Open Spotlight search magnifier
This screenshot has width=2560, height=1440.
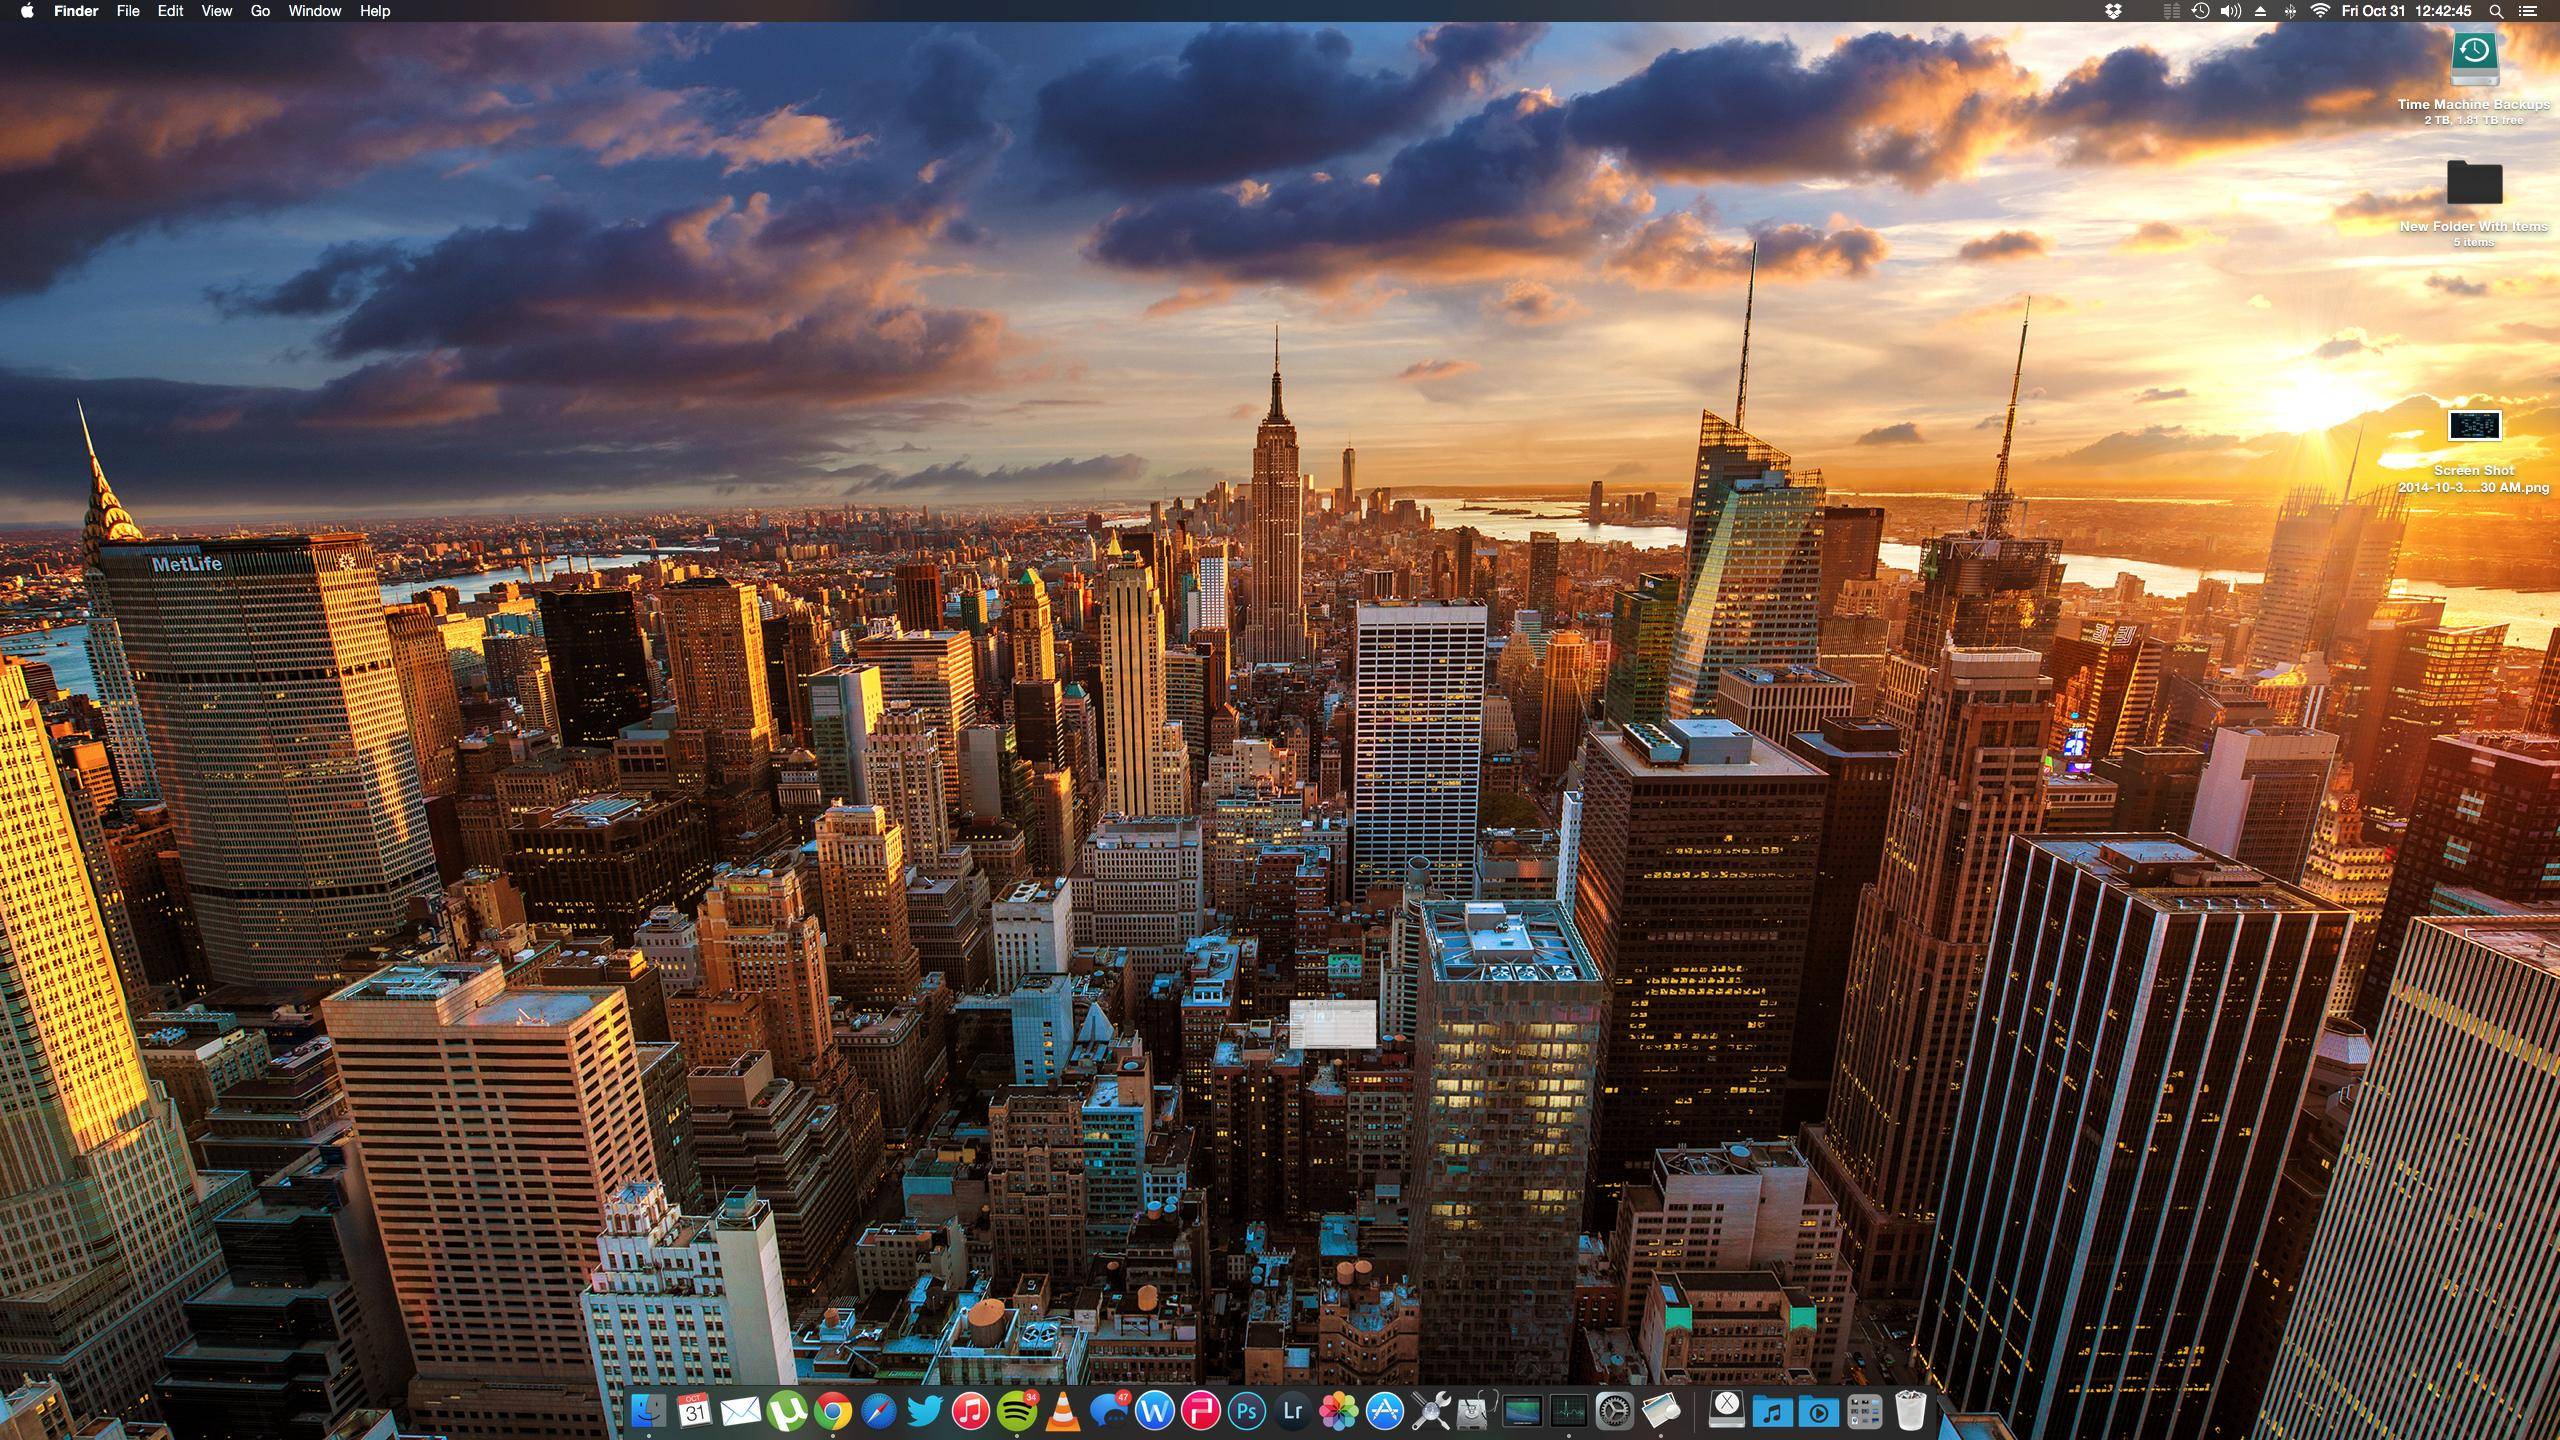(2496, 11)
